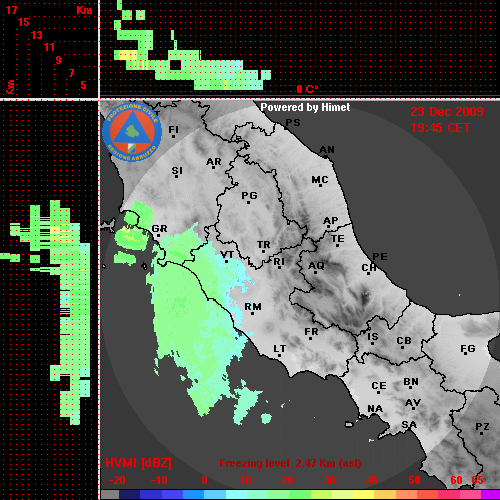This screenshot has width=500, height=500.
Task: Click the SI city label on map
Action: click(x=177, y=171)
